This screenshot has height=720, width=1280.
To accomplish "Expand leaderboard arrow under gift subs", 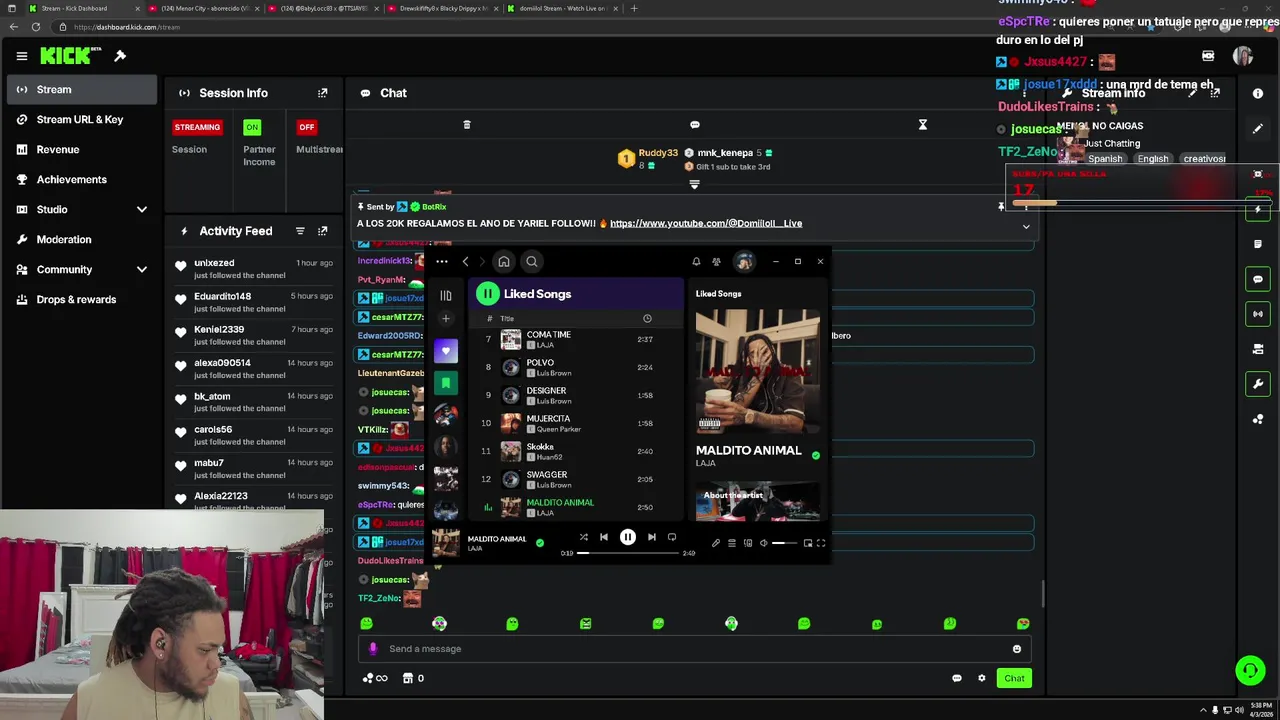I will coord(694,185).
